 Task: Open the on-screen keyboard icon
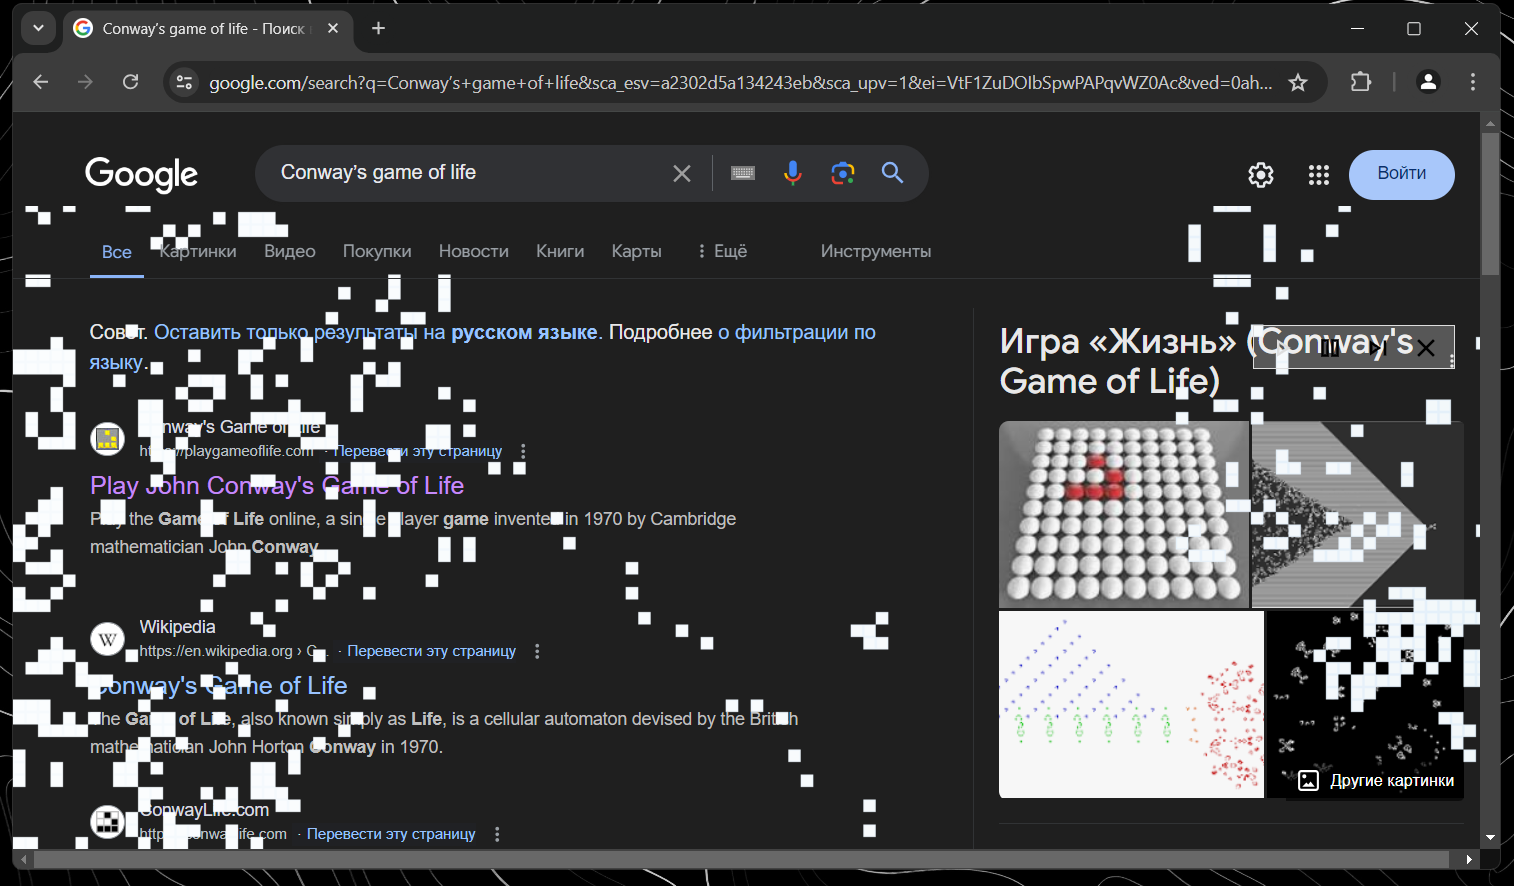coord(743,173)
